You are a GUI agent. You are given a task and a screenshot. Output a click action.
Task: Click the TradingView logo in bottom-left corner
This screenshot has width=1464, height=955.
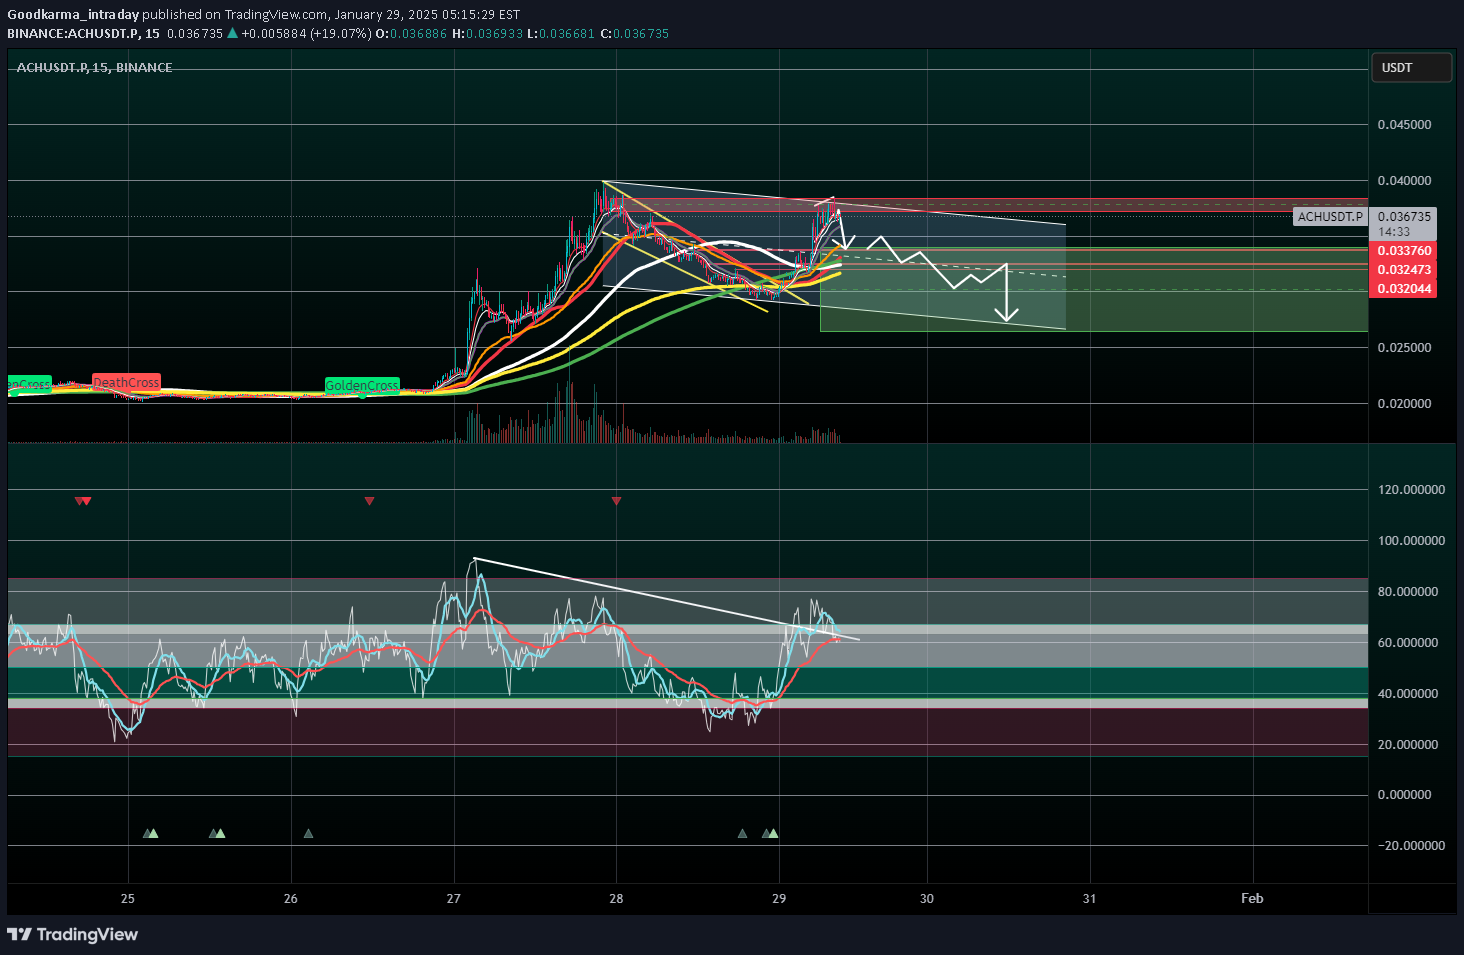tap(72, 934)
